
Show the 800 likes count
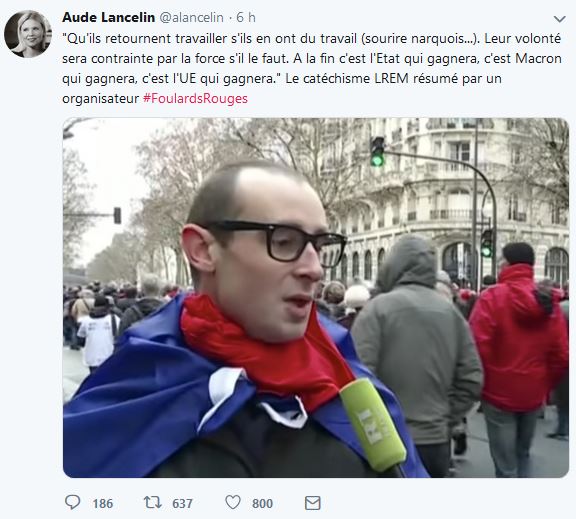pos(262,503)
